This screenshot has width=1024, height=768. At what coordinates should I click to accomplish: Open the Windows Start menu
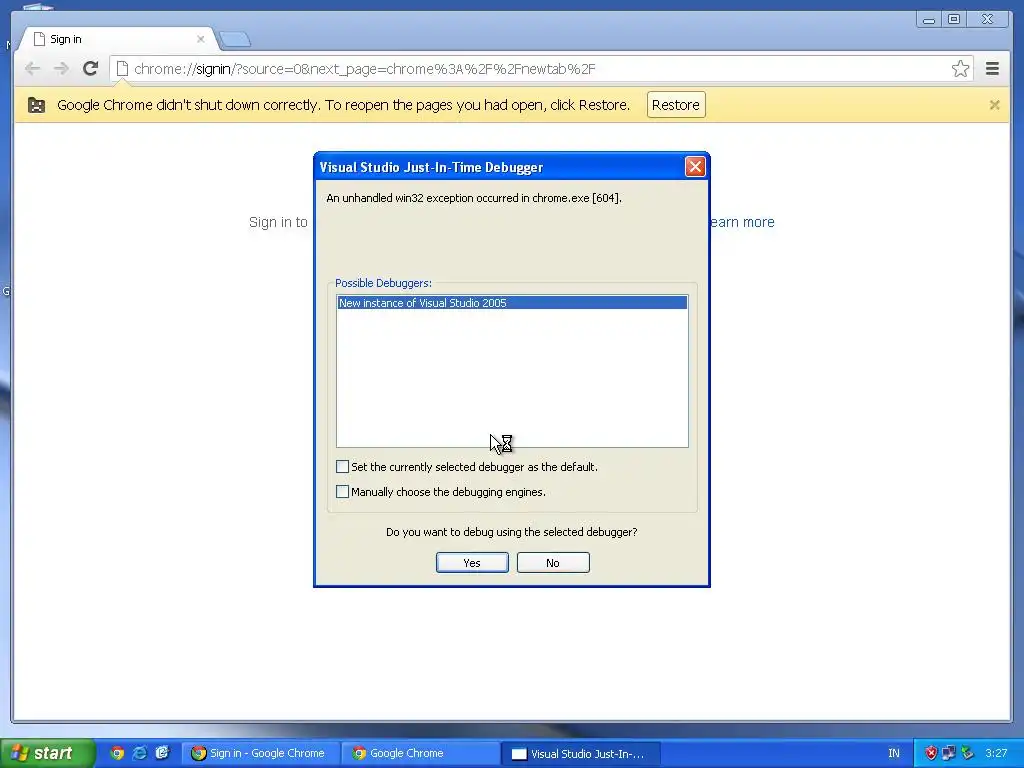click(x=46, y=753)
